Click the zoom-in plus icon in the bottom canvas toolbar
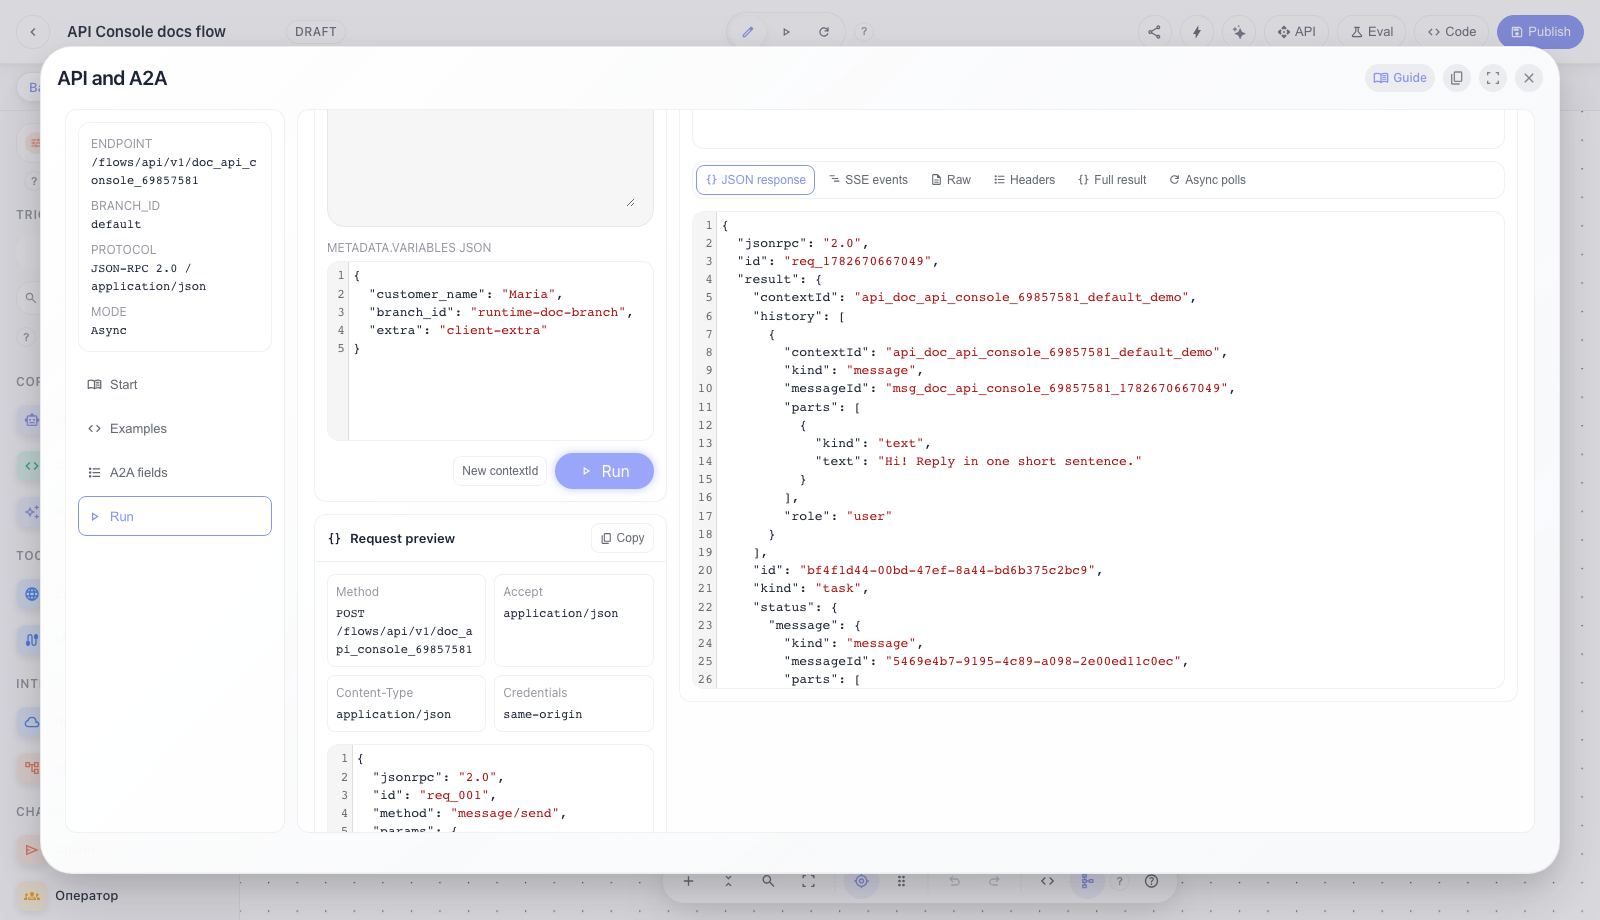1600x920 pixels. tap(688, 881)
